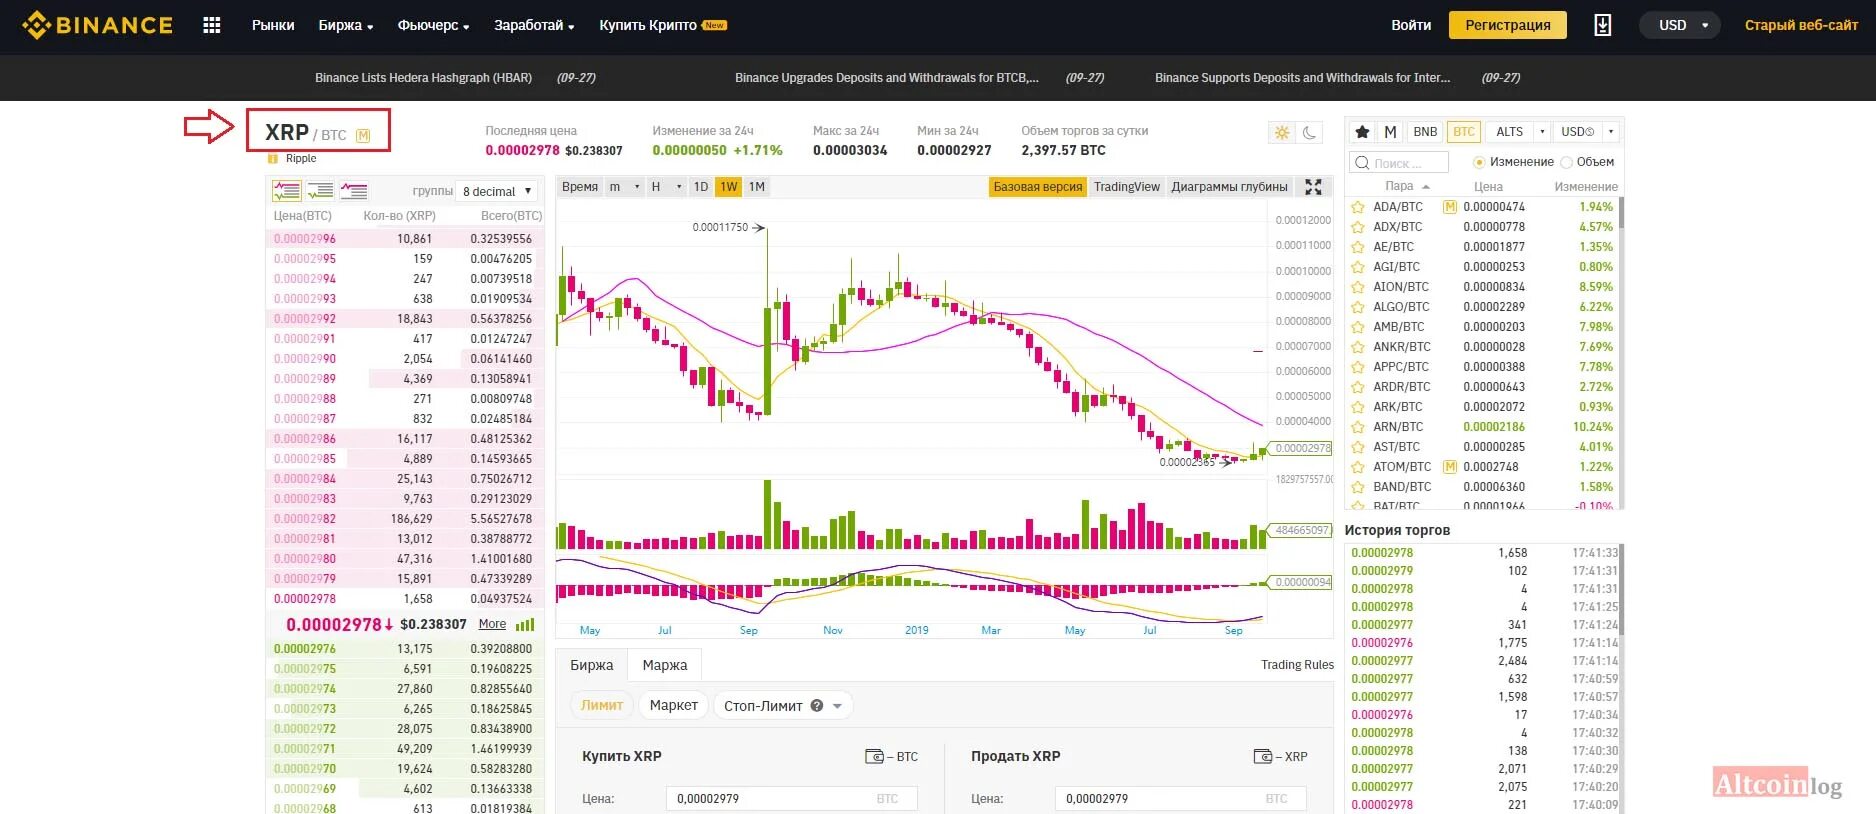Select the margin M filter tab
1876x814 pixels.
click(1390, 132)
